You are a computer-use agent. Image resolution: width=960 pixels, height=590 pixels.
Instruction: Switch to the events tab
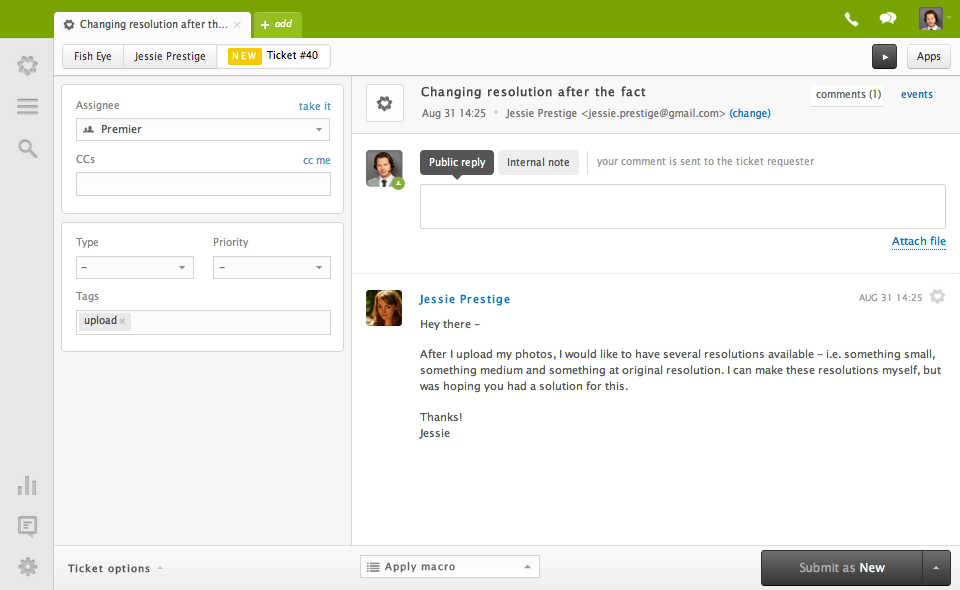[x=916, y=94]
